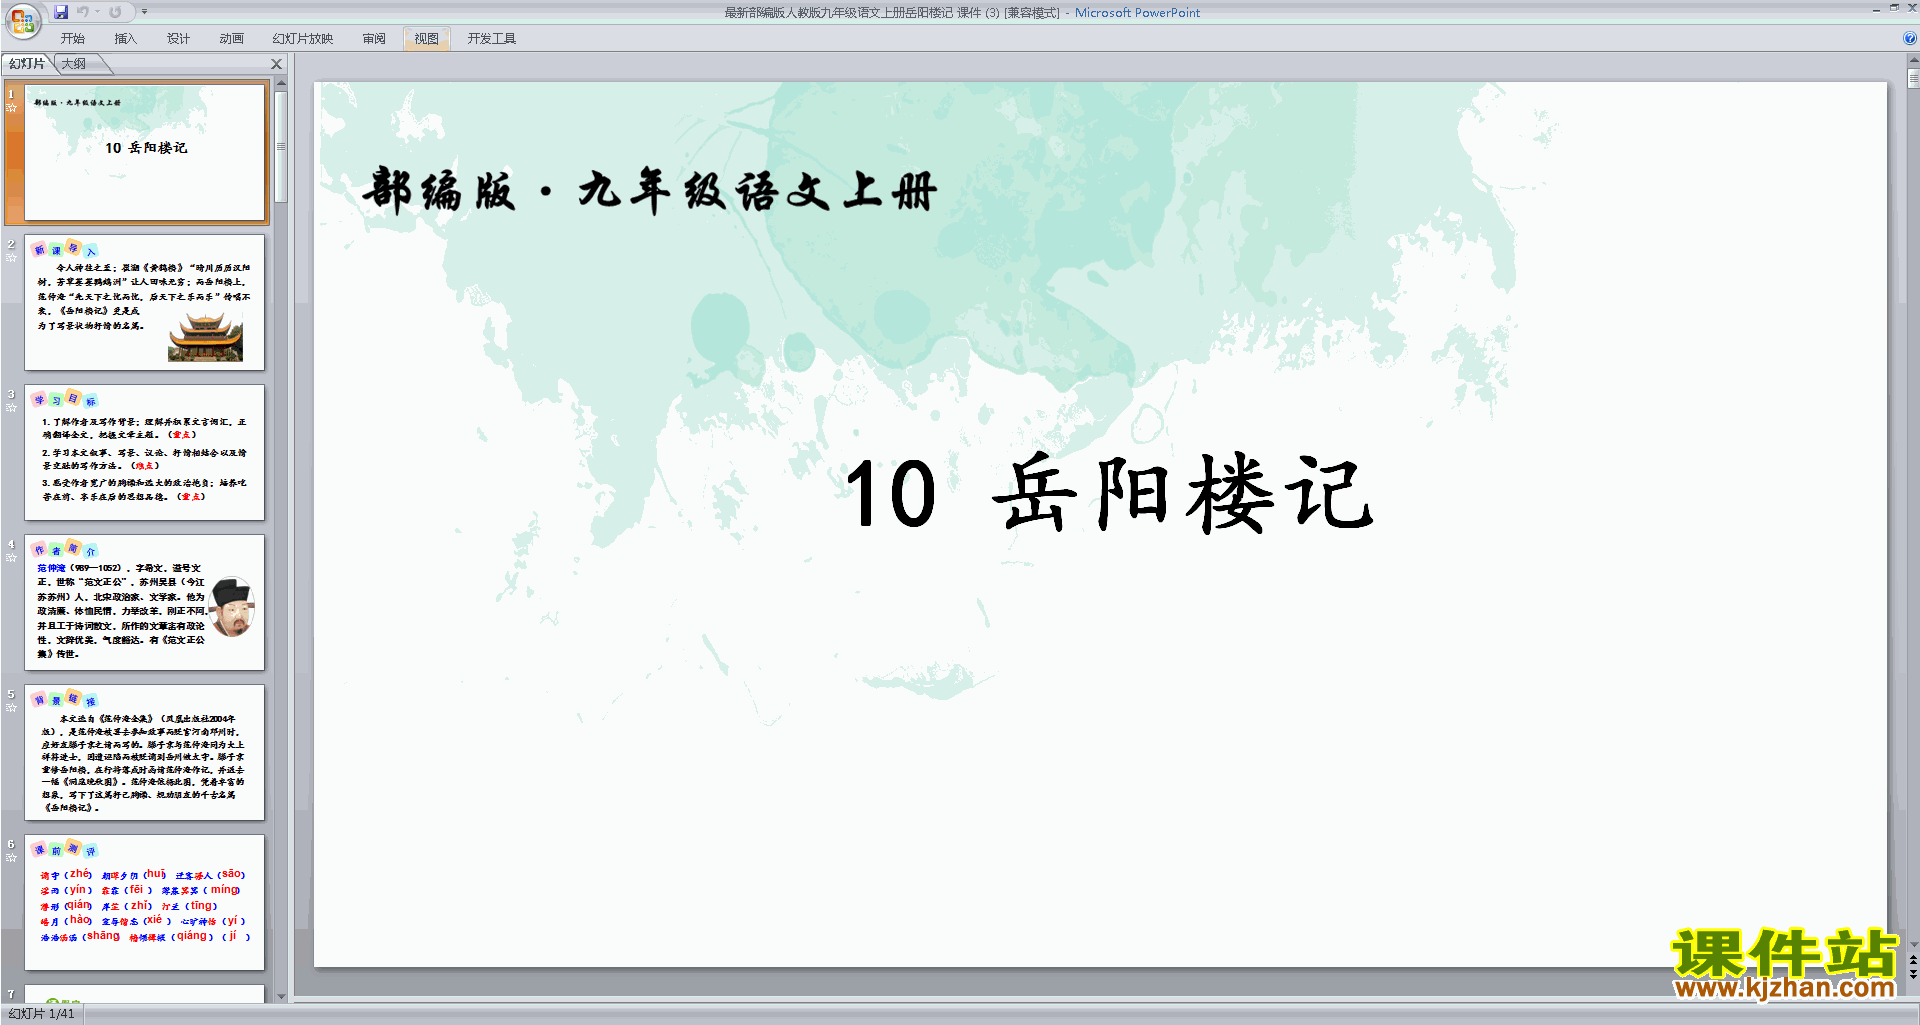The height and width of the screenshot is (1025, 1920).
Task: Click the 幻灯片 1/41 status bar indicator
Action: click(x=42, y=1014)
